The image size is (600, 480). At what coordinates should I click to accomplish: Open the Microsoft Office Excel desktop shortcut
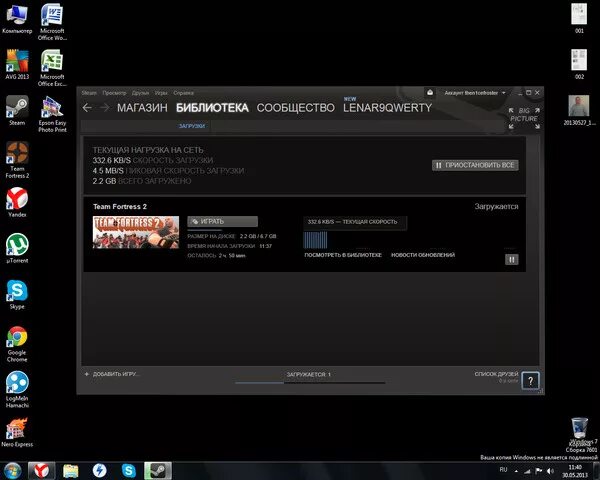pos(52,68)
